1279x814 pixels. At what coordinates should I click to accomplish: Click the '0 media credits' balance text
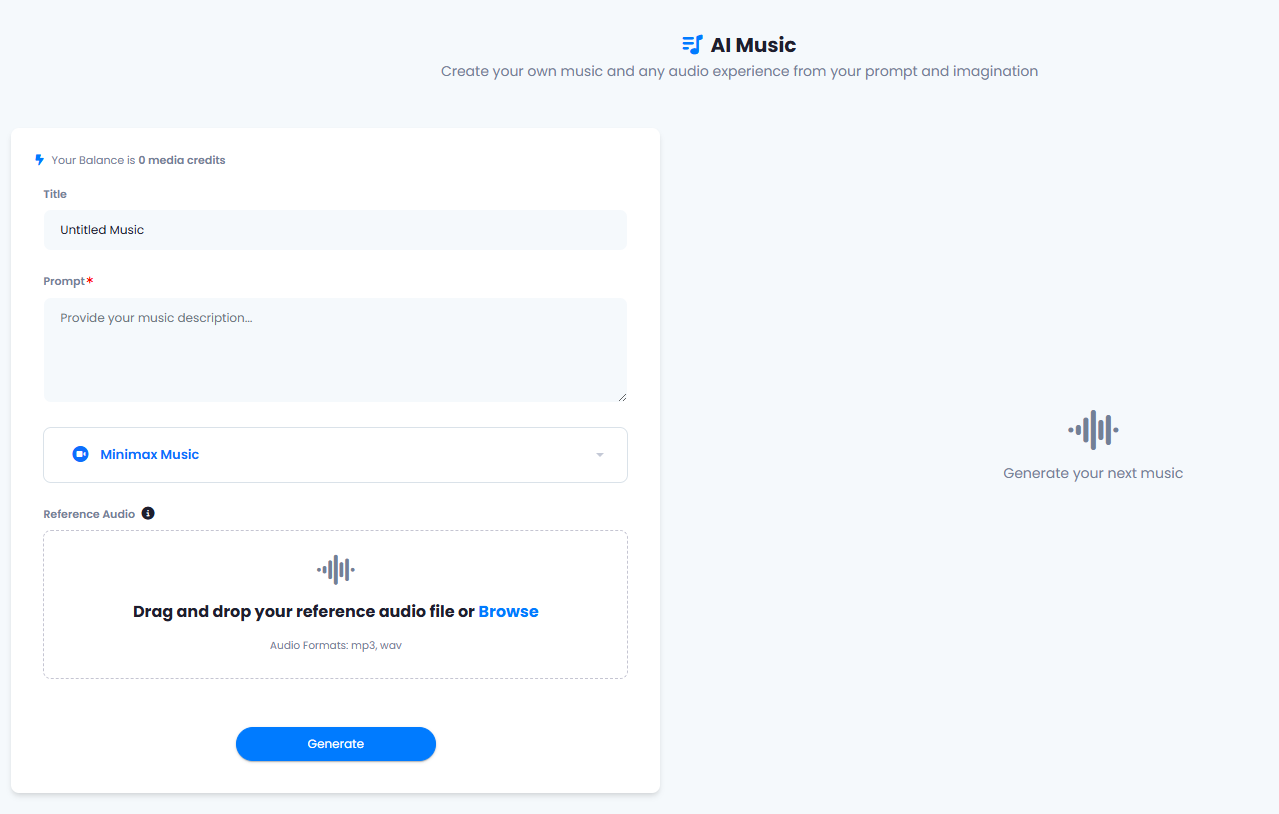(182, 160)
